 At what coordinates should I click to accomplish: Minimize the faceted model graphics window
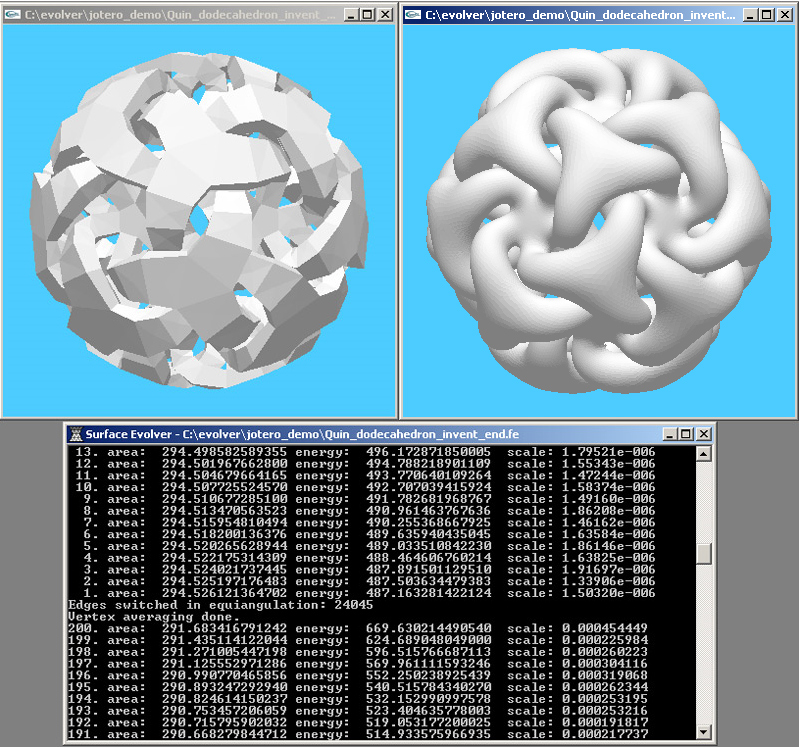(x=349, y=15)
